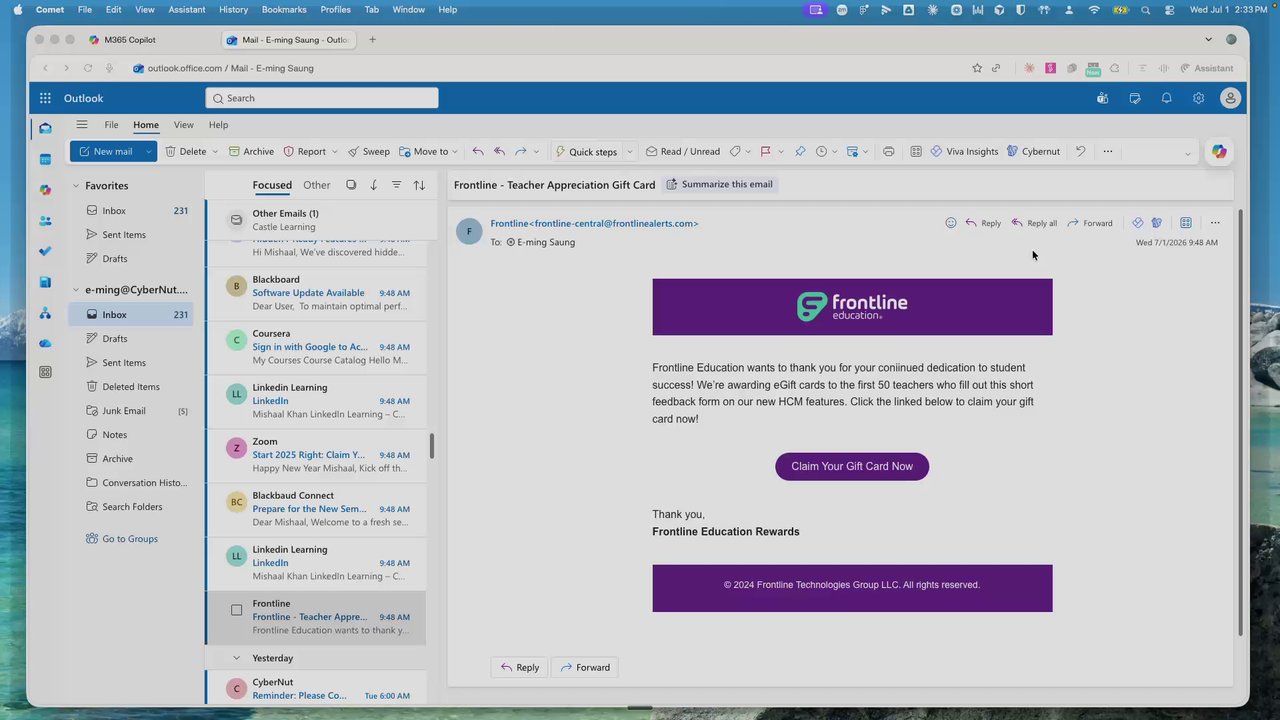Screen dimensions: 1280x720
Task: Open Spotlight search in the menu bar
Action: point(1145,10)
